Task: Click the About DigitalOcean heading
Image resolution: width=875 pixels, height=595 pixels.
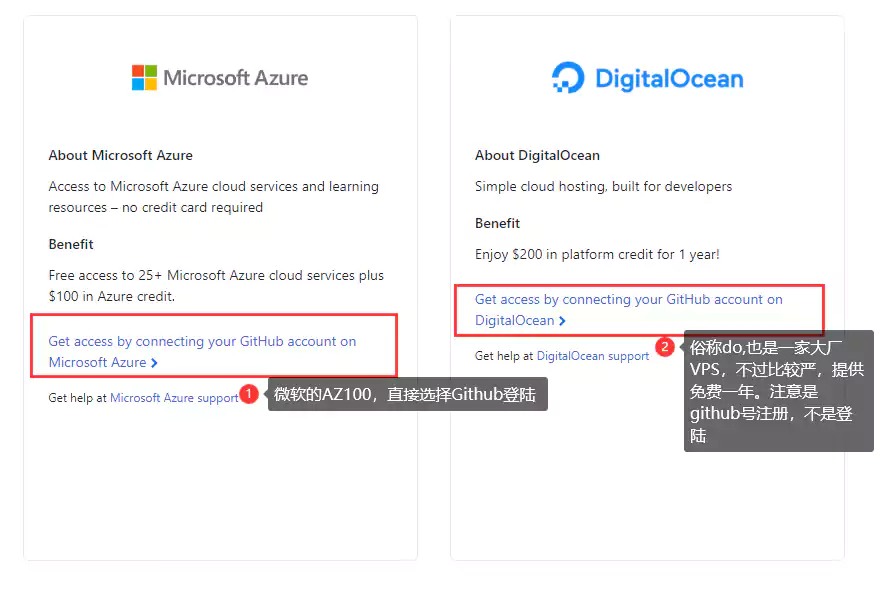Action: click(537, 155)
